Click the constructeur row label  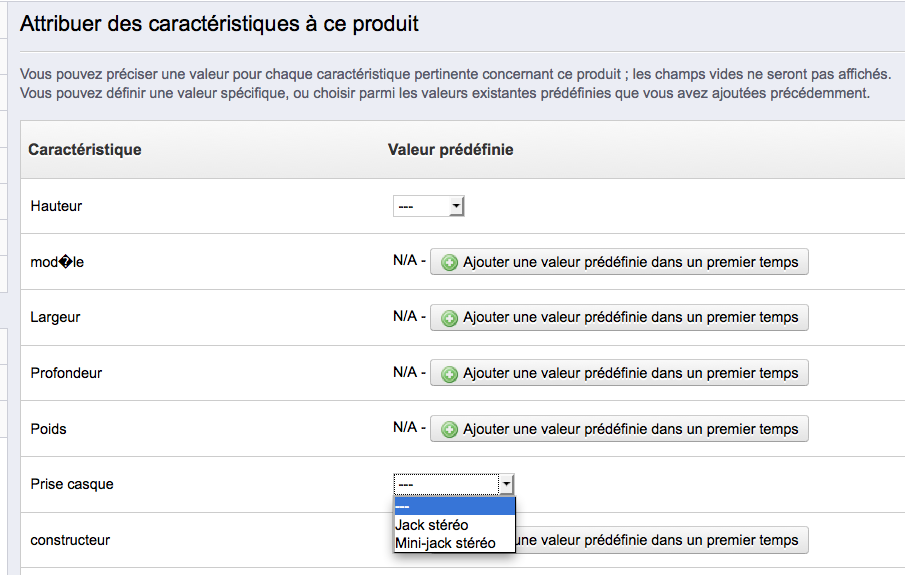(x=70, y=540)
